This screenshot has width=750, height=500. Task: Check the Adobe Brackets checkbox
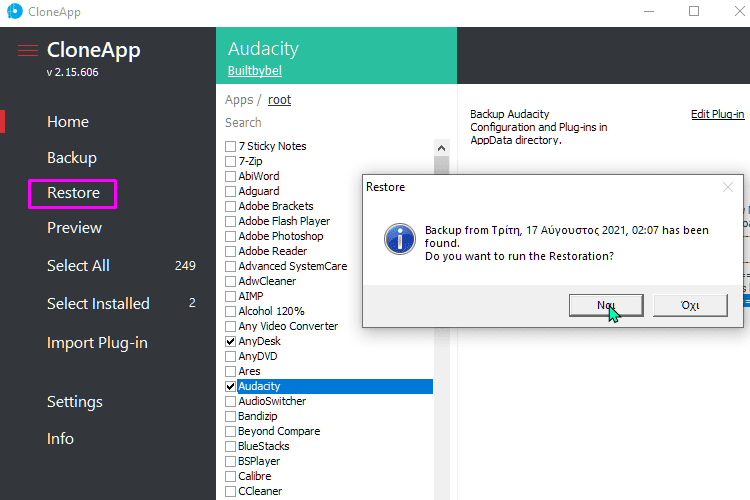pyautogui.click(x=231, y=206)
